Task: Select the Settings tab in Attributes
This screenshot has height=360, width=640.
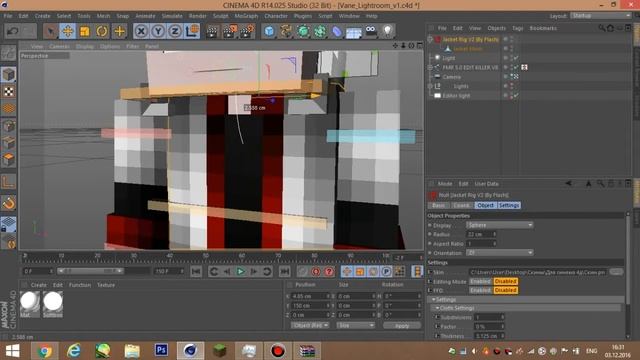Action: (x=509, y=205)
